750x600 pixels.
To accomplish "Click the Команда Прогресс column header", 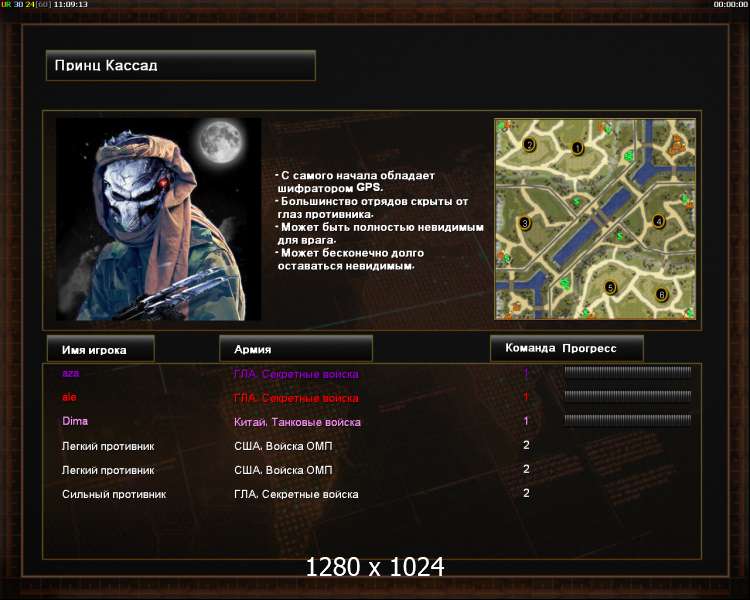I will [567, 348].
